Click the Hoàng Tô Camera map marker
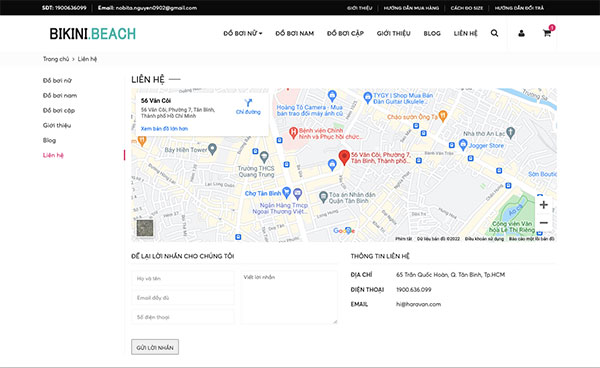This screenshot has height=368, width=600. [332, 96]
